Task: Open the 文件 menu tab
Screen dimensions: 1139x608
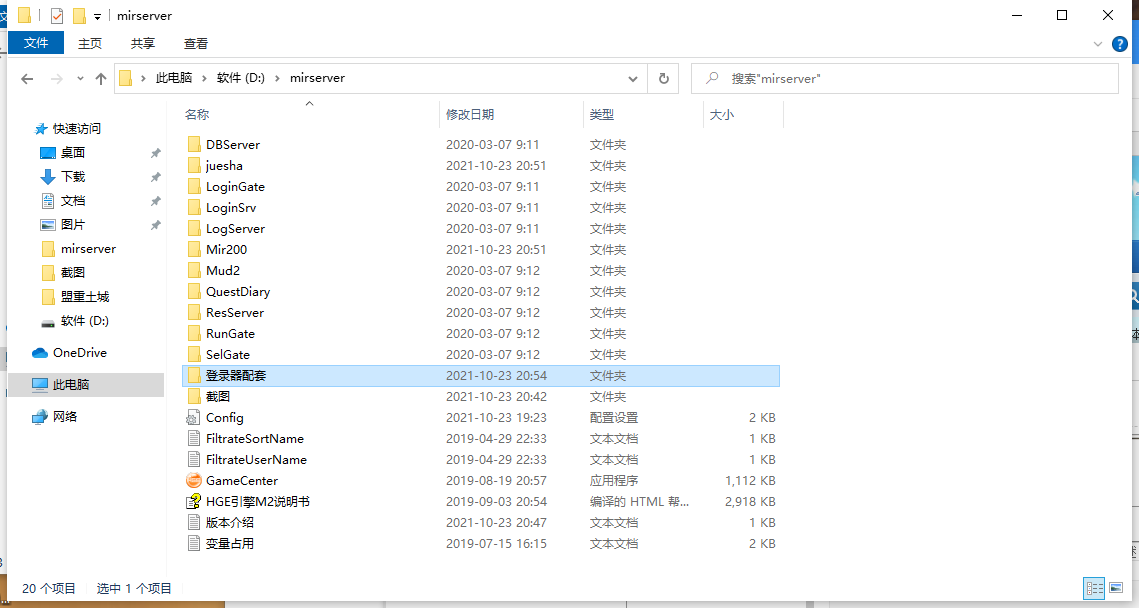Action: [x=36, y=43]
